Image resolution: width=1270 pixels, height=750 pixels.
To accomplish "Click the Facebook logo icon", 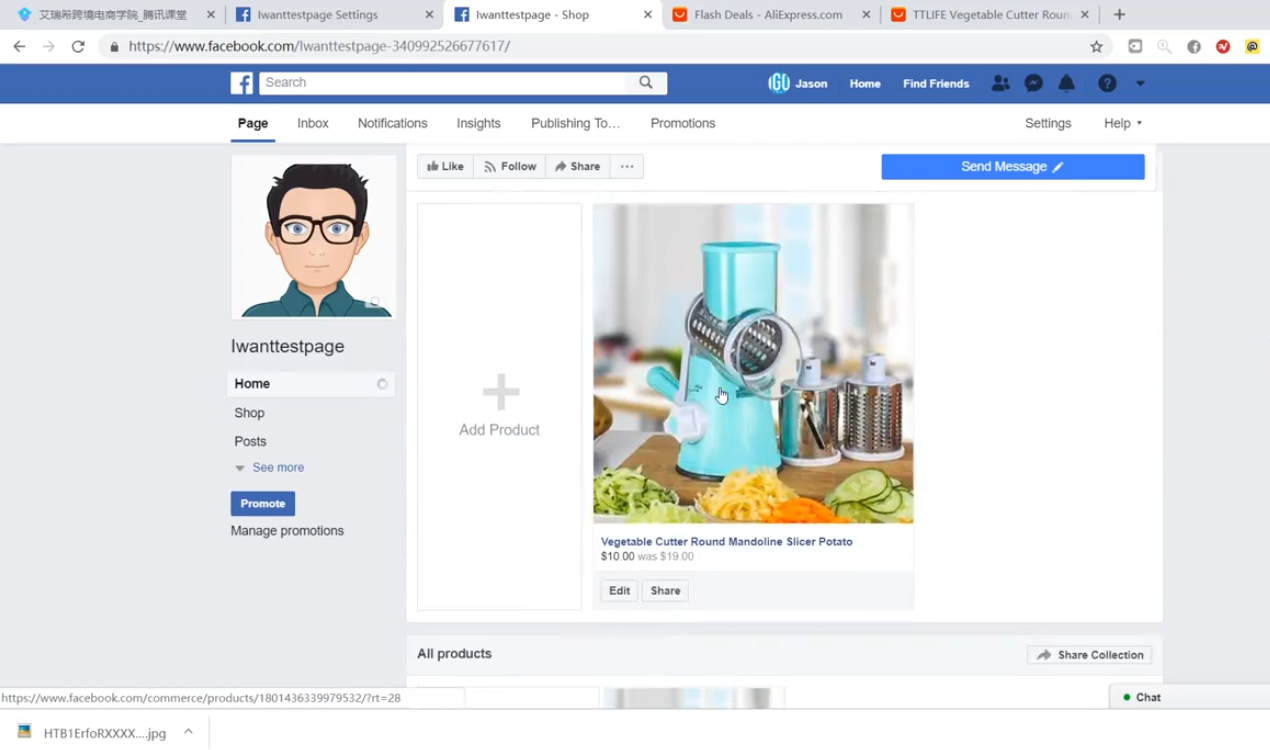I will coord(242,83).
